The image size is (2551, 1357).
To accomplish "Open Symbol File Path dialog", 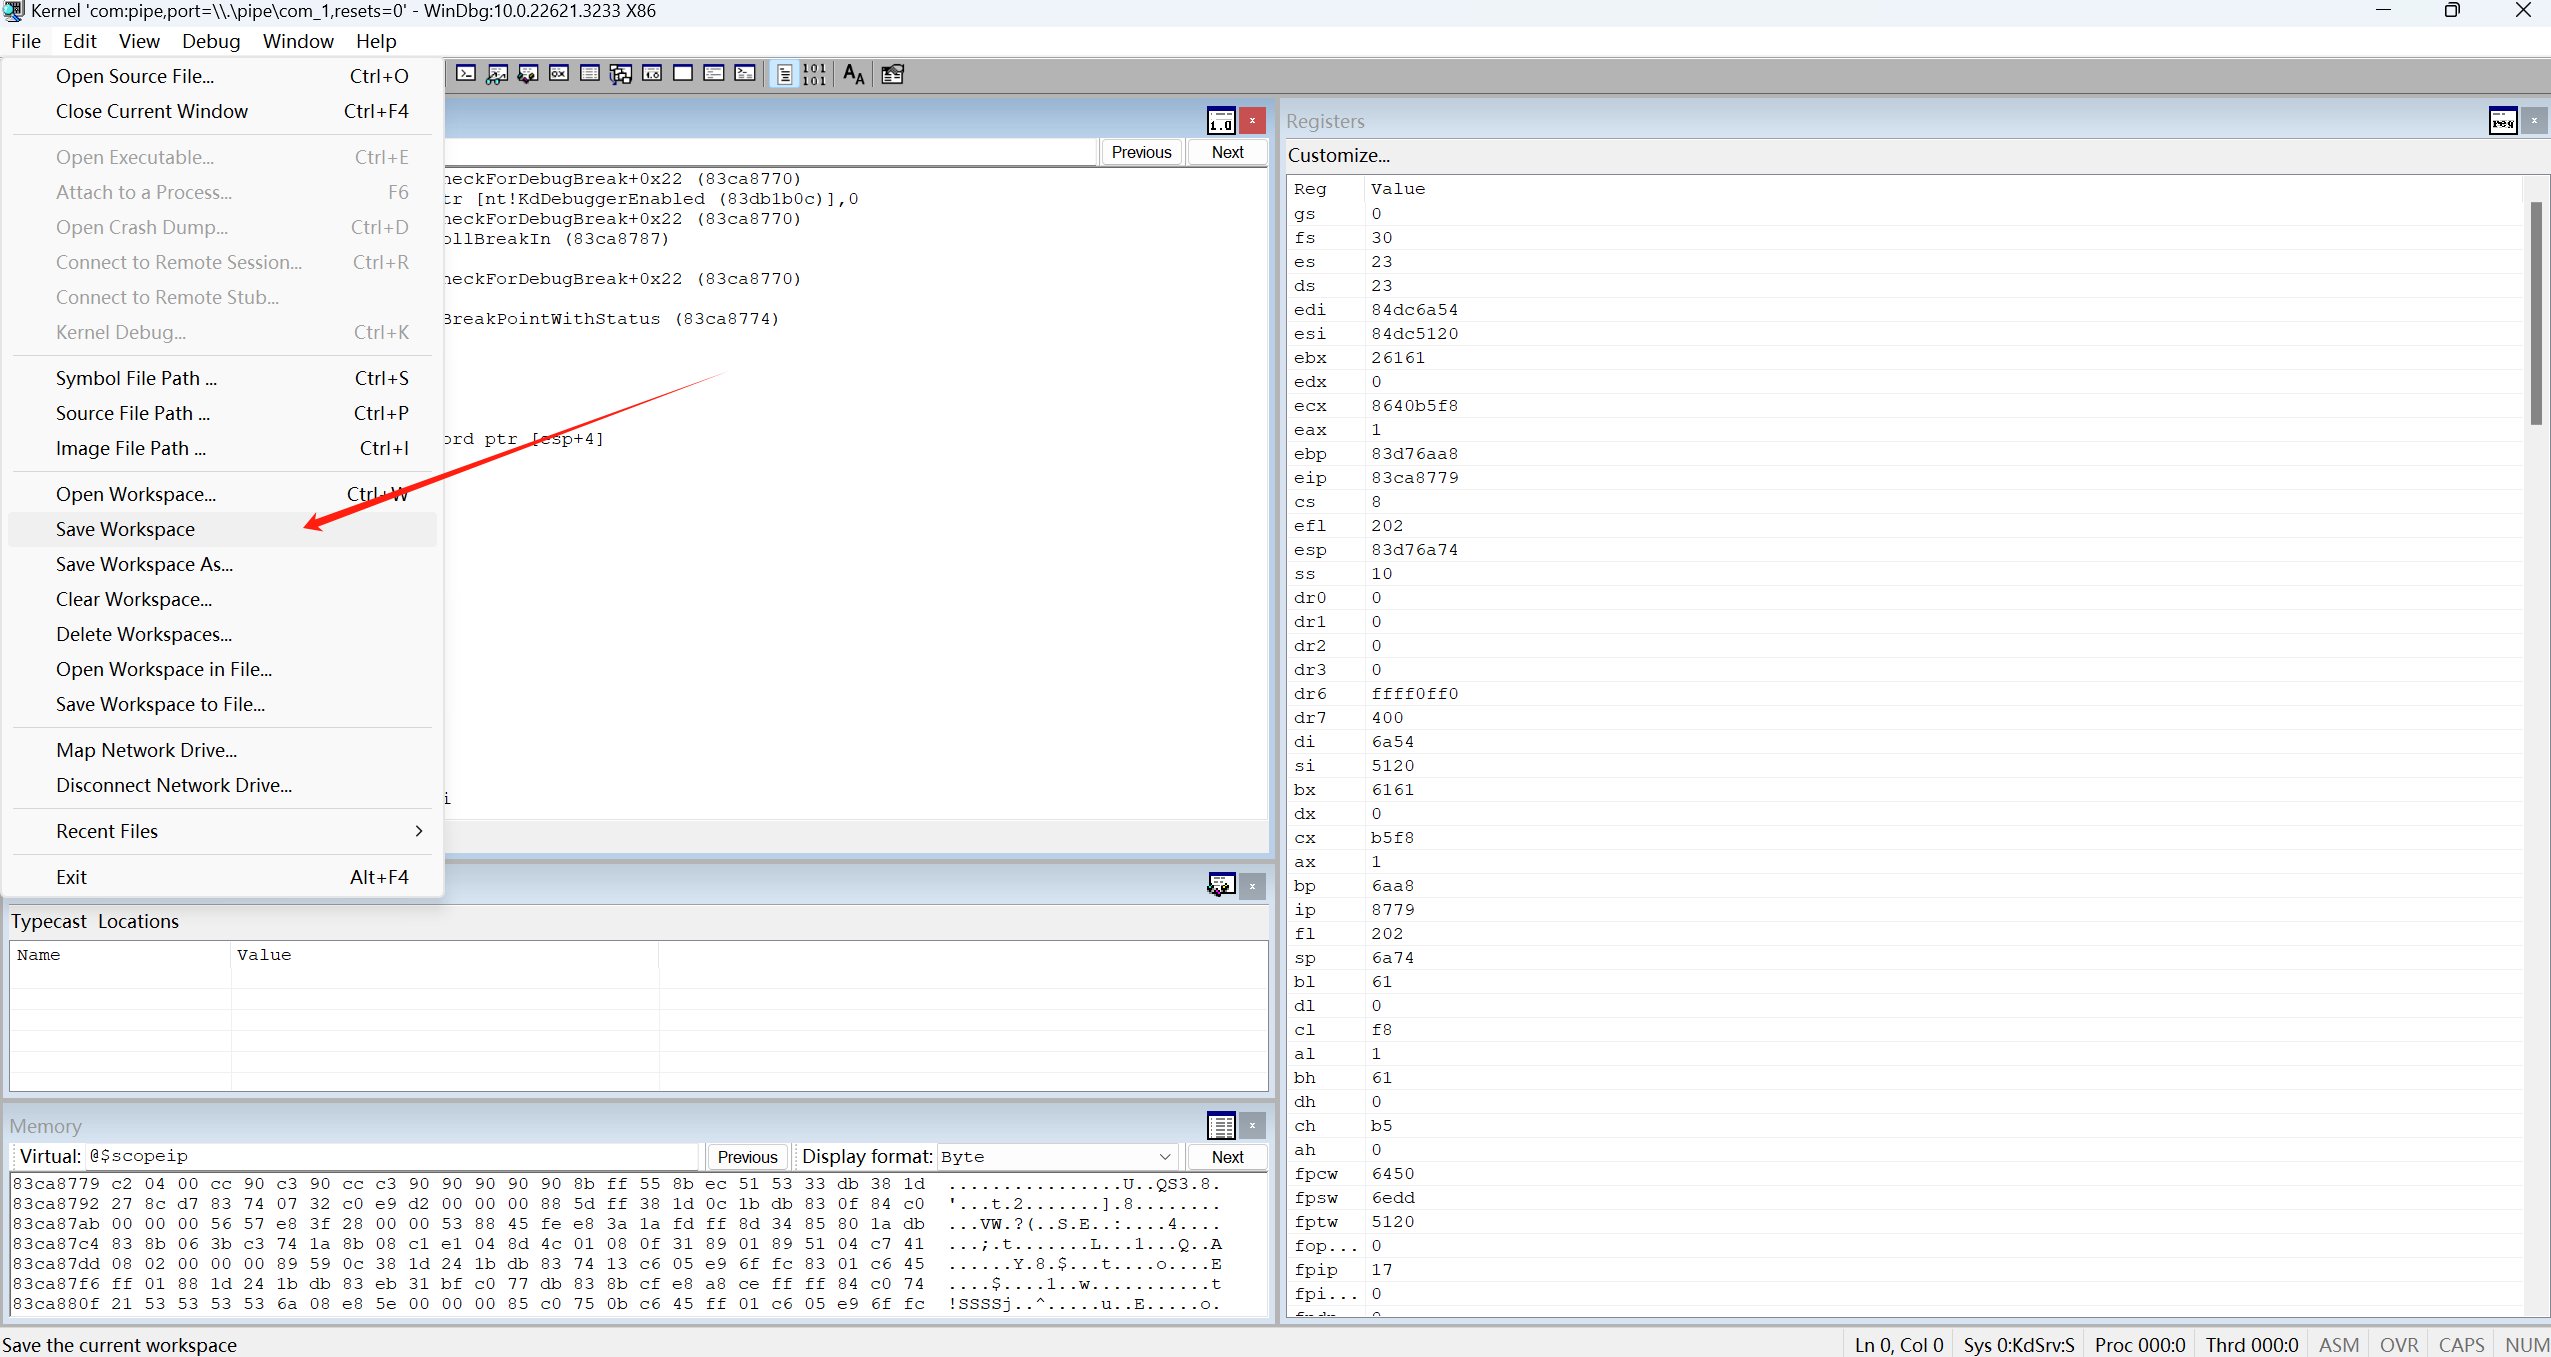I will (x=223, y=378).
